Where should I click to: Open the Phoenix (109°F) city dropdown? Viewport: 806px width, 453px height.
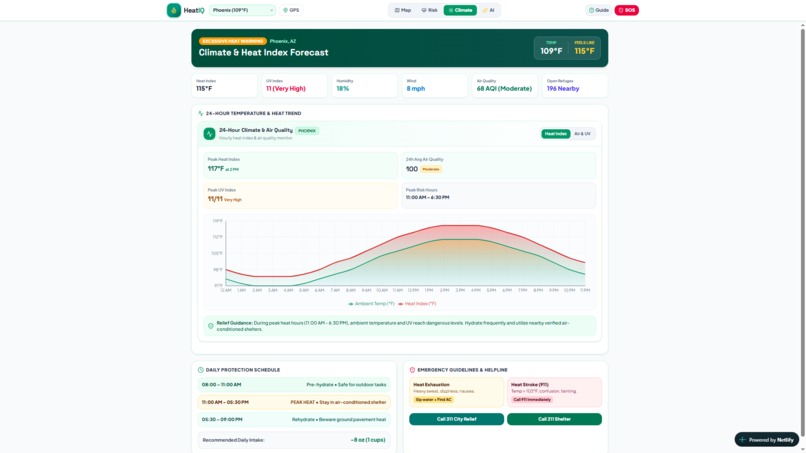[x=242, y=10]
